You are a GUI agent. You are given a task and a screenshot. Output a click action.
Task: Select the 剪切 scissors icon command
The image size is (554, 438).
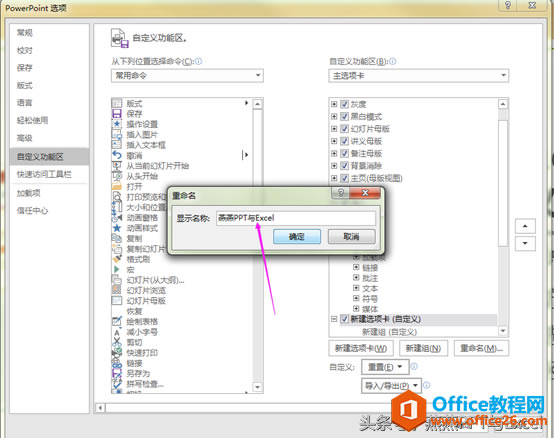click(117, 342)
